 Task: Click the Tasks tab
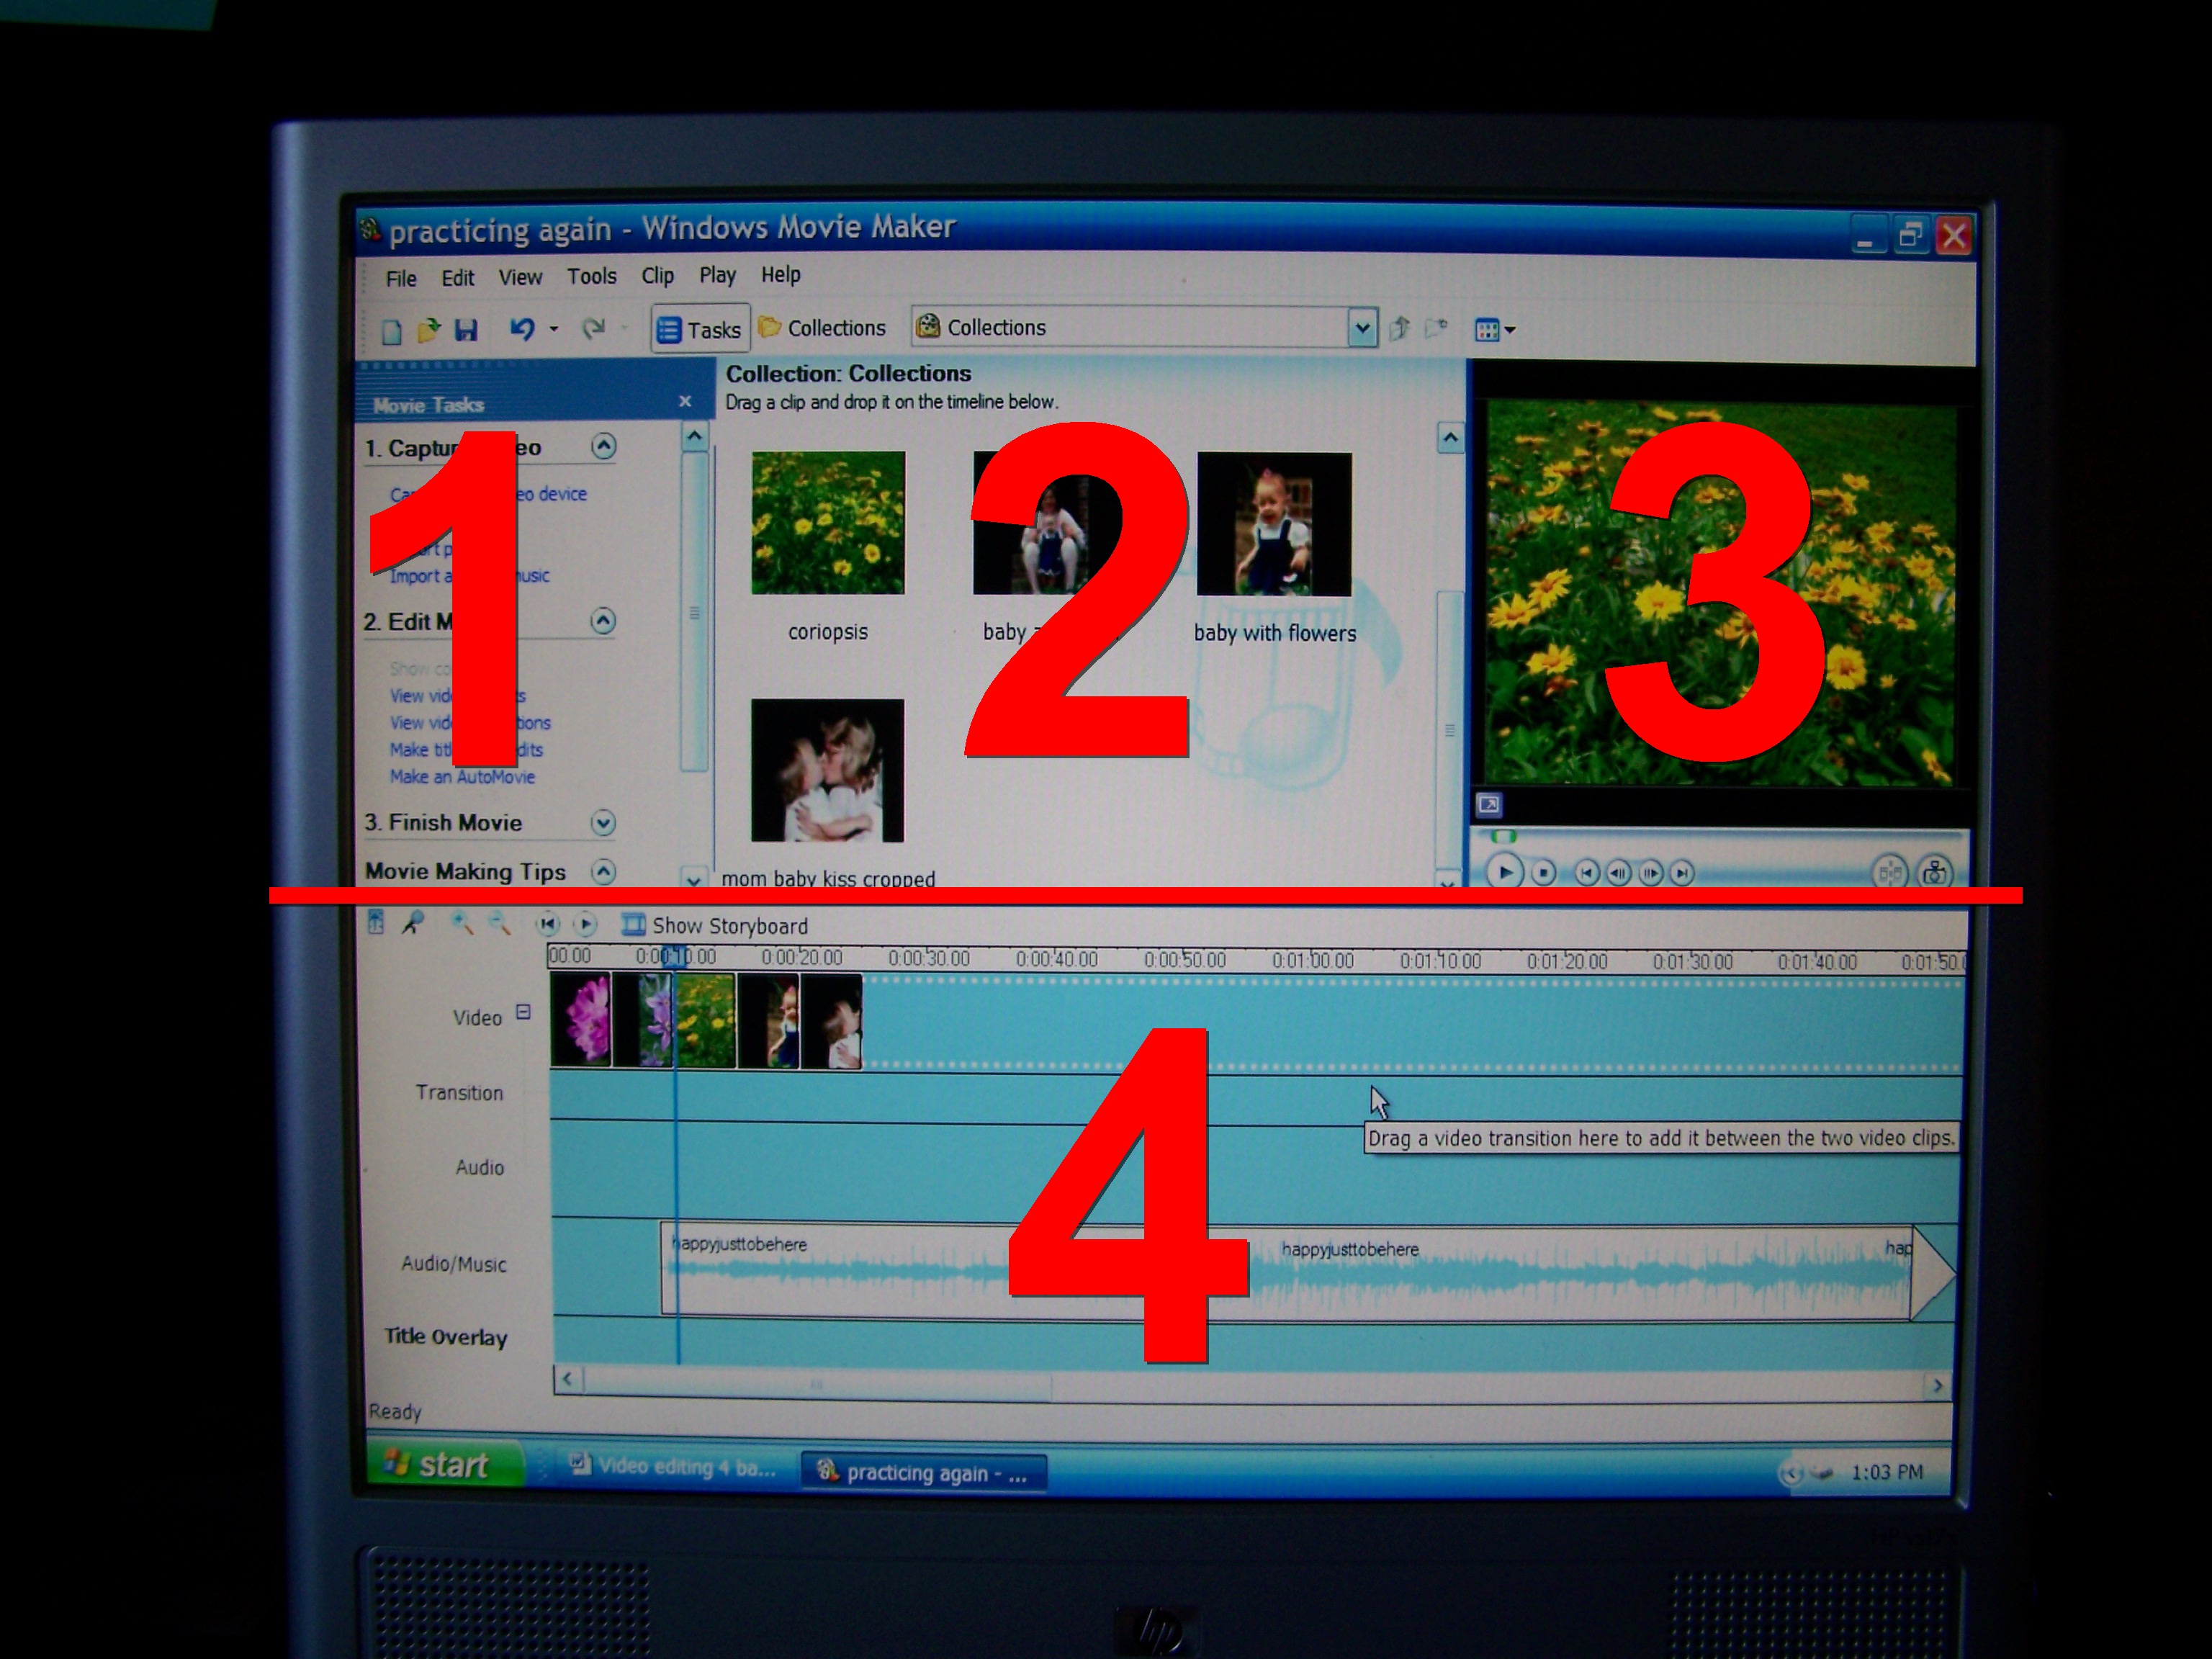click(x=698, y=328)
